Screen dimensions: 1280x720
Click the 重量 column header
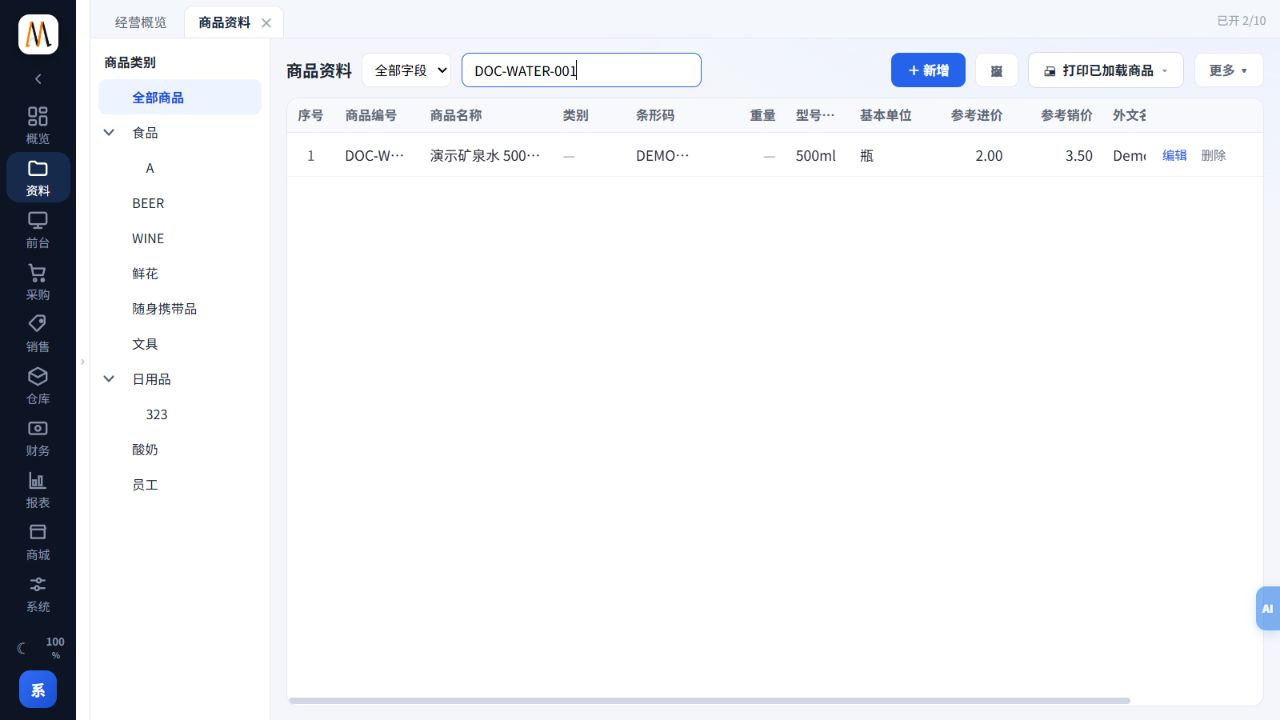(x=763, y=115)
